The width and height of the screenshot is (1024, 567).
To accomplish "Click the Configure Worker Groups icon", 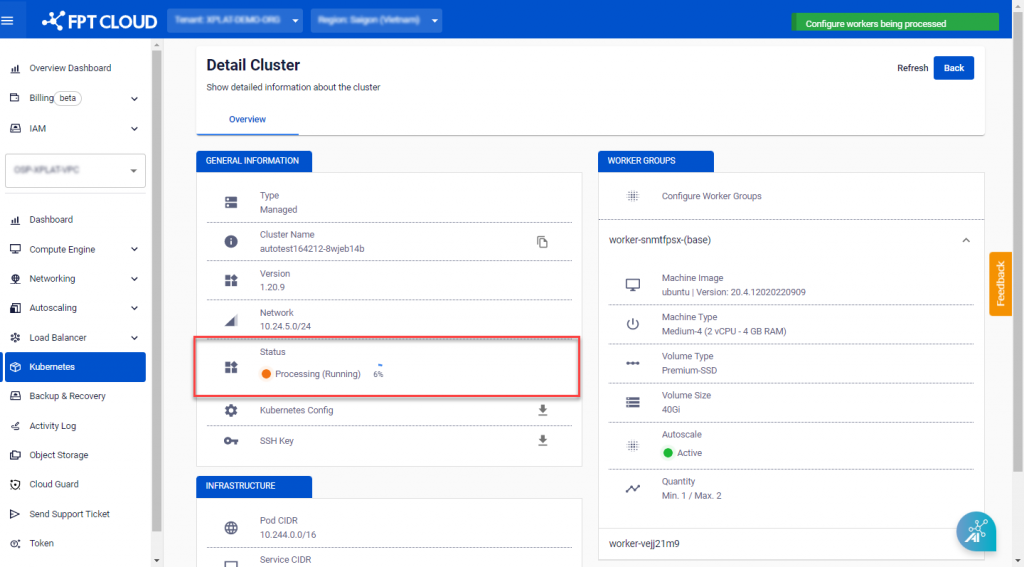I will [632, 196].
